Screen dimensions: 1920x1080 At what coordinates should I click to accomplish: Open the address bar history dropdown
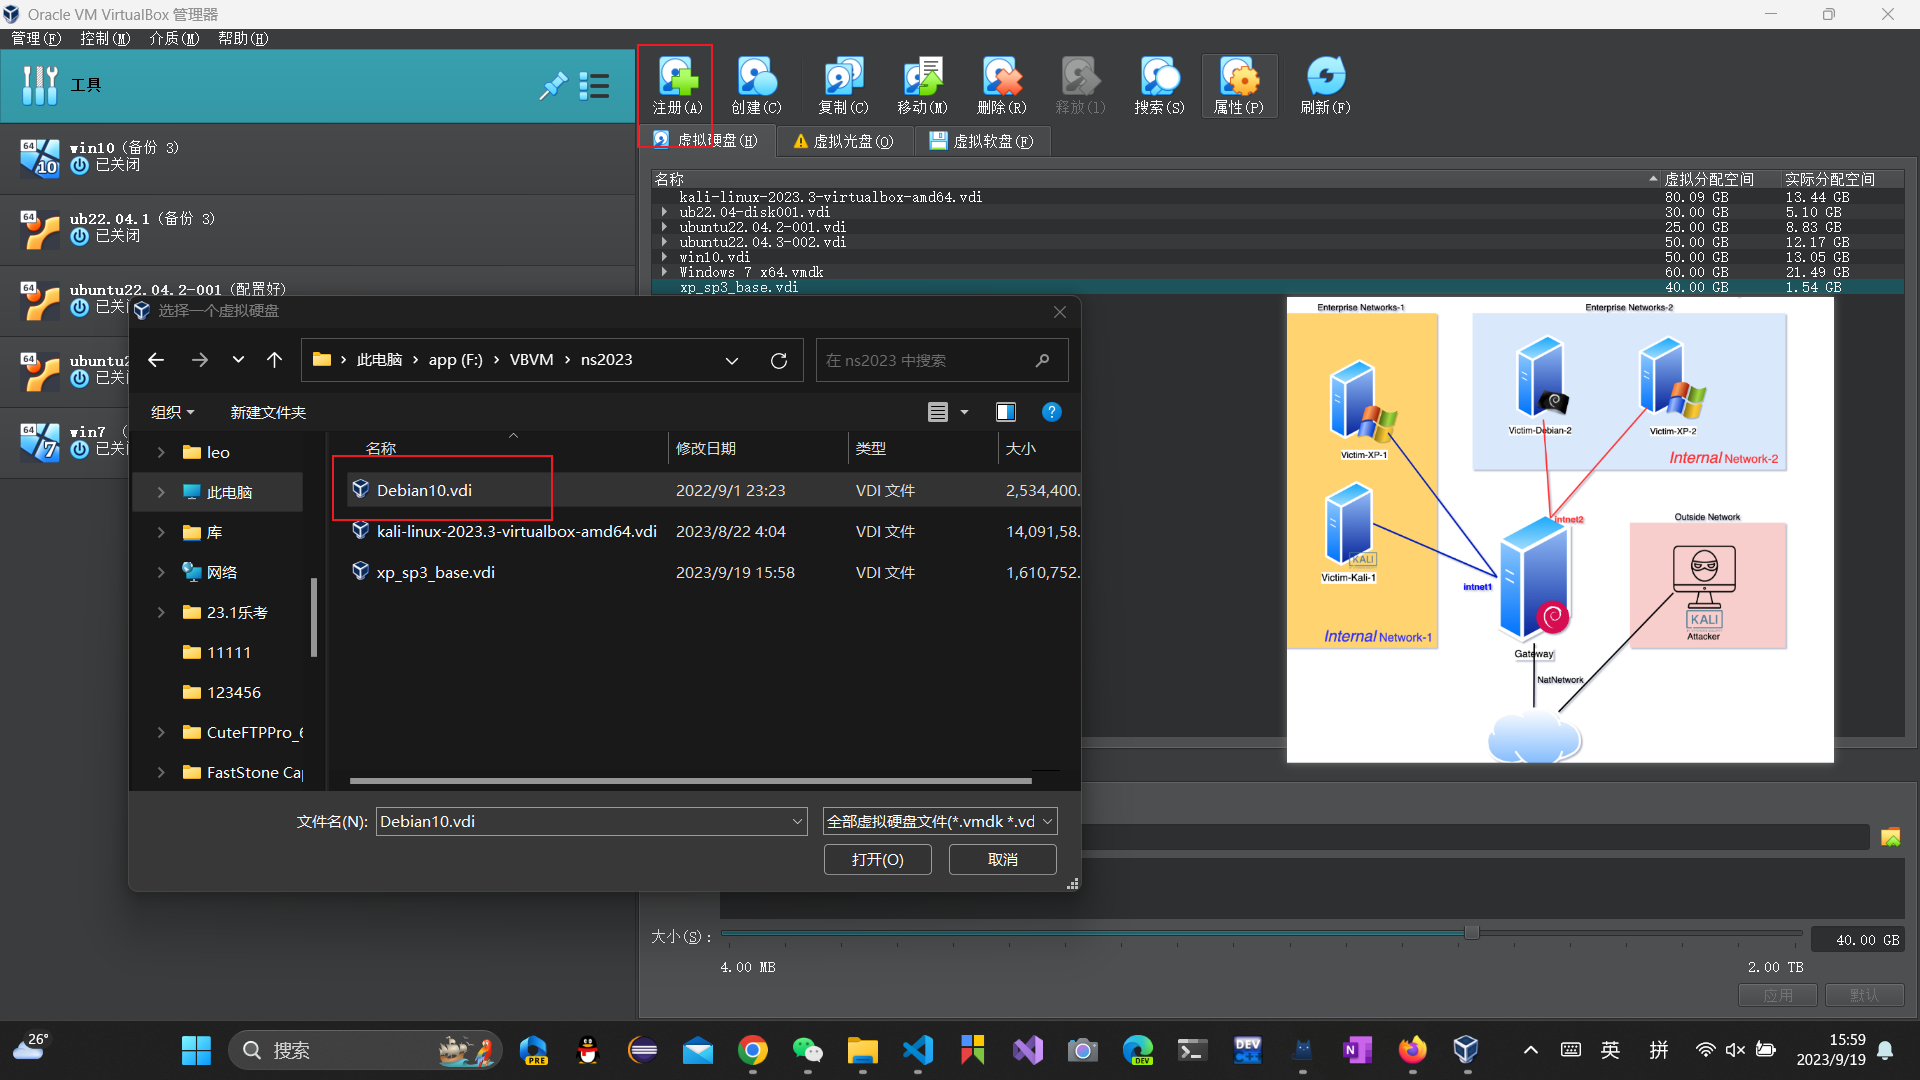732,360
